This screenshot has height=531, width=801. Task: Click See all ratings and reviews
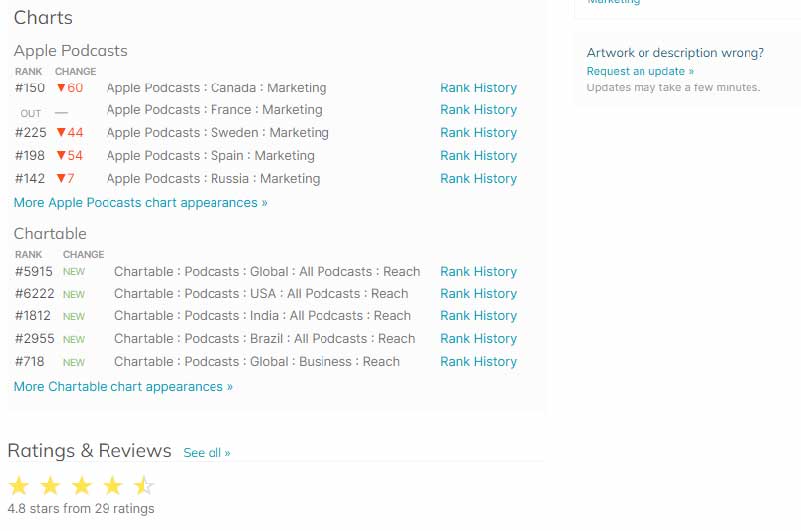pyautogui.click(x=207, y=453)
